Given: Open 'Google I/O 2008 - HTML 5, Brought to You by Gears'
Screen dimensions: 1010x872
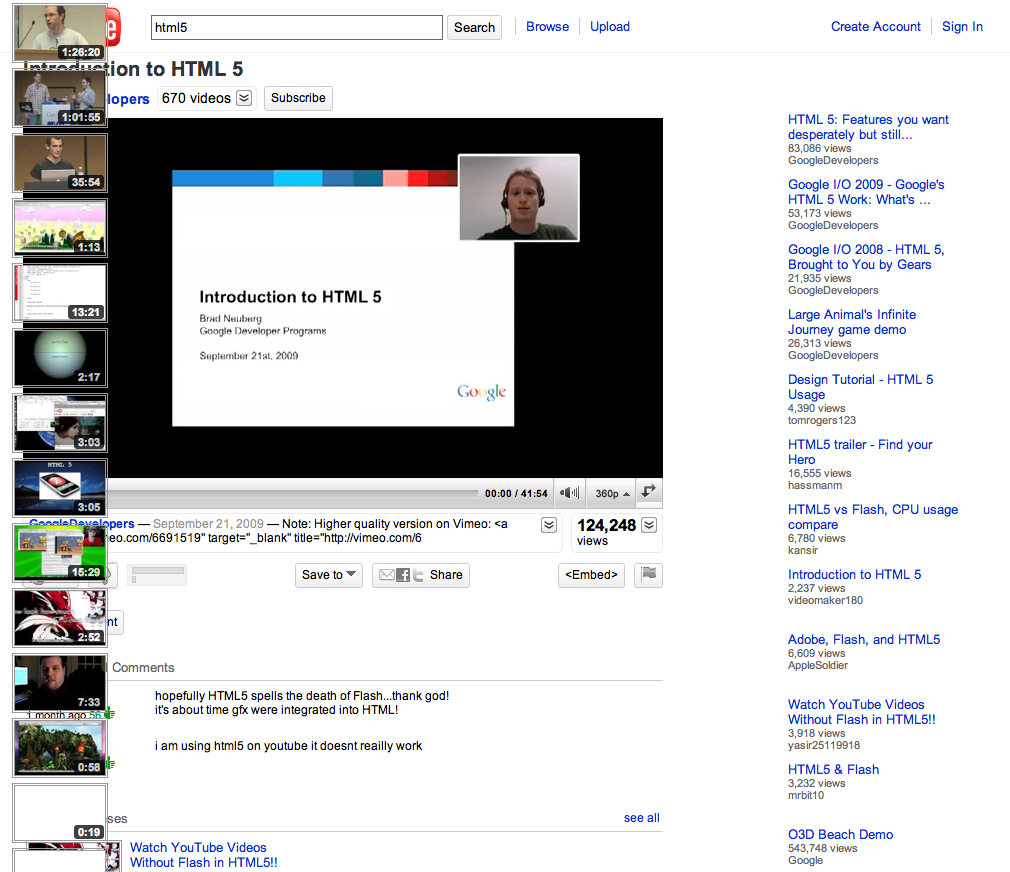Looking at the screenshot, I should pos(866,257).
